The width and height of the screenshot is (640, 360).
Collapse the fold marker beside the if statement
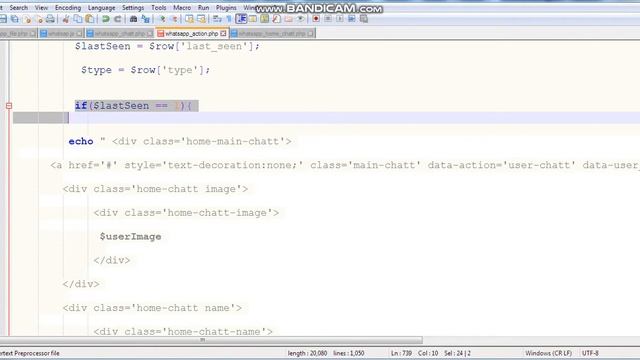tap(9, 106)
